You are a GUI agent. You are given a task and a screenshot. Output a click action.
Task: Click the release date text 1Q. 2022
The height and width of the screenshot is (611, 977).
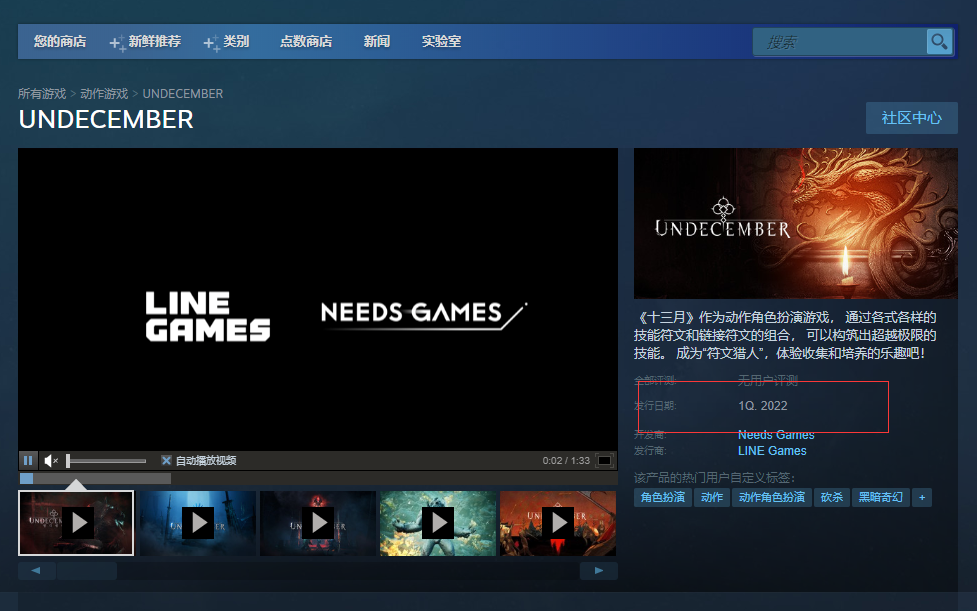[x=763, y=405]
